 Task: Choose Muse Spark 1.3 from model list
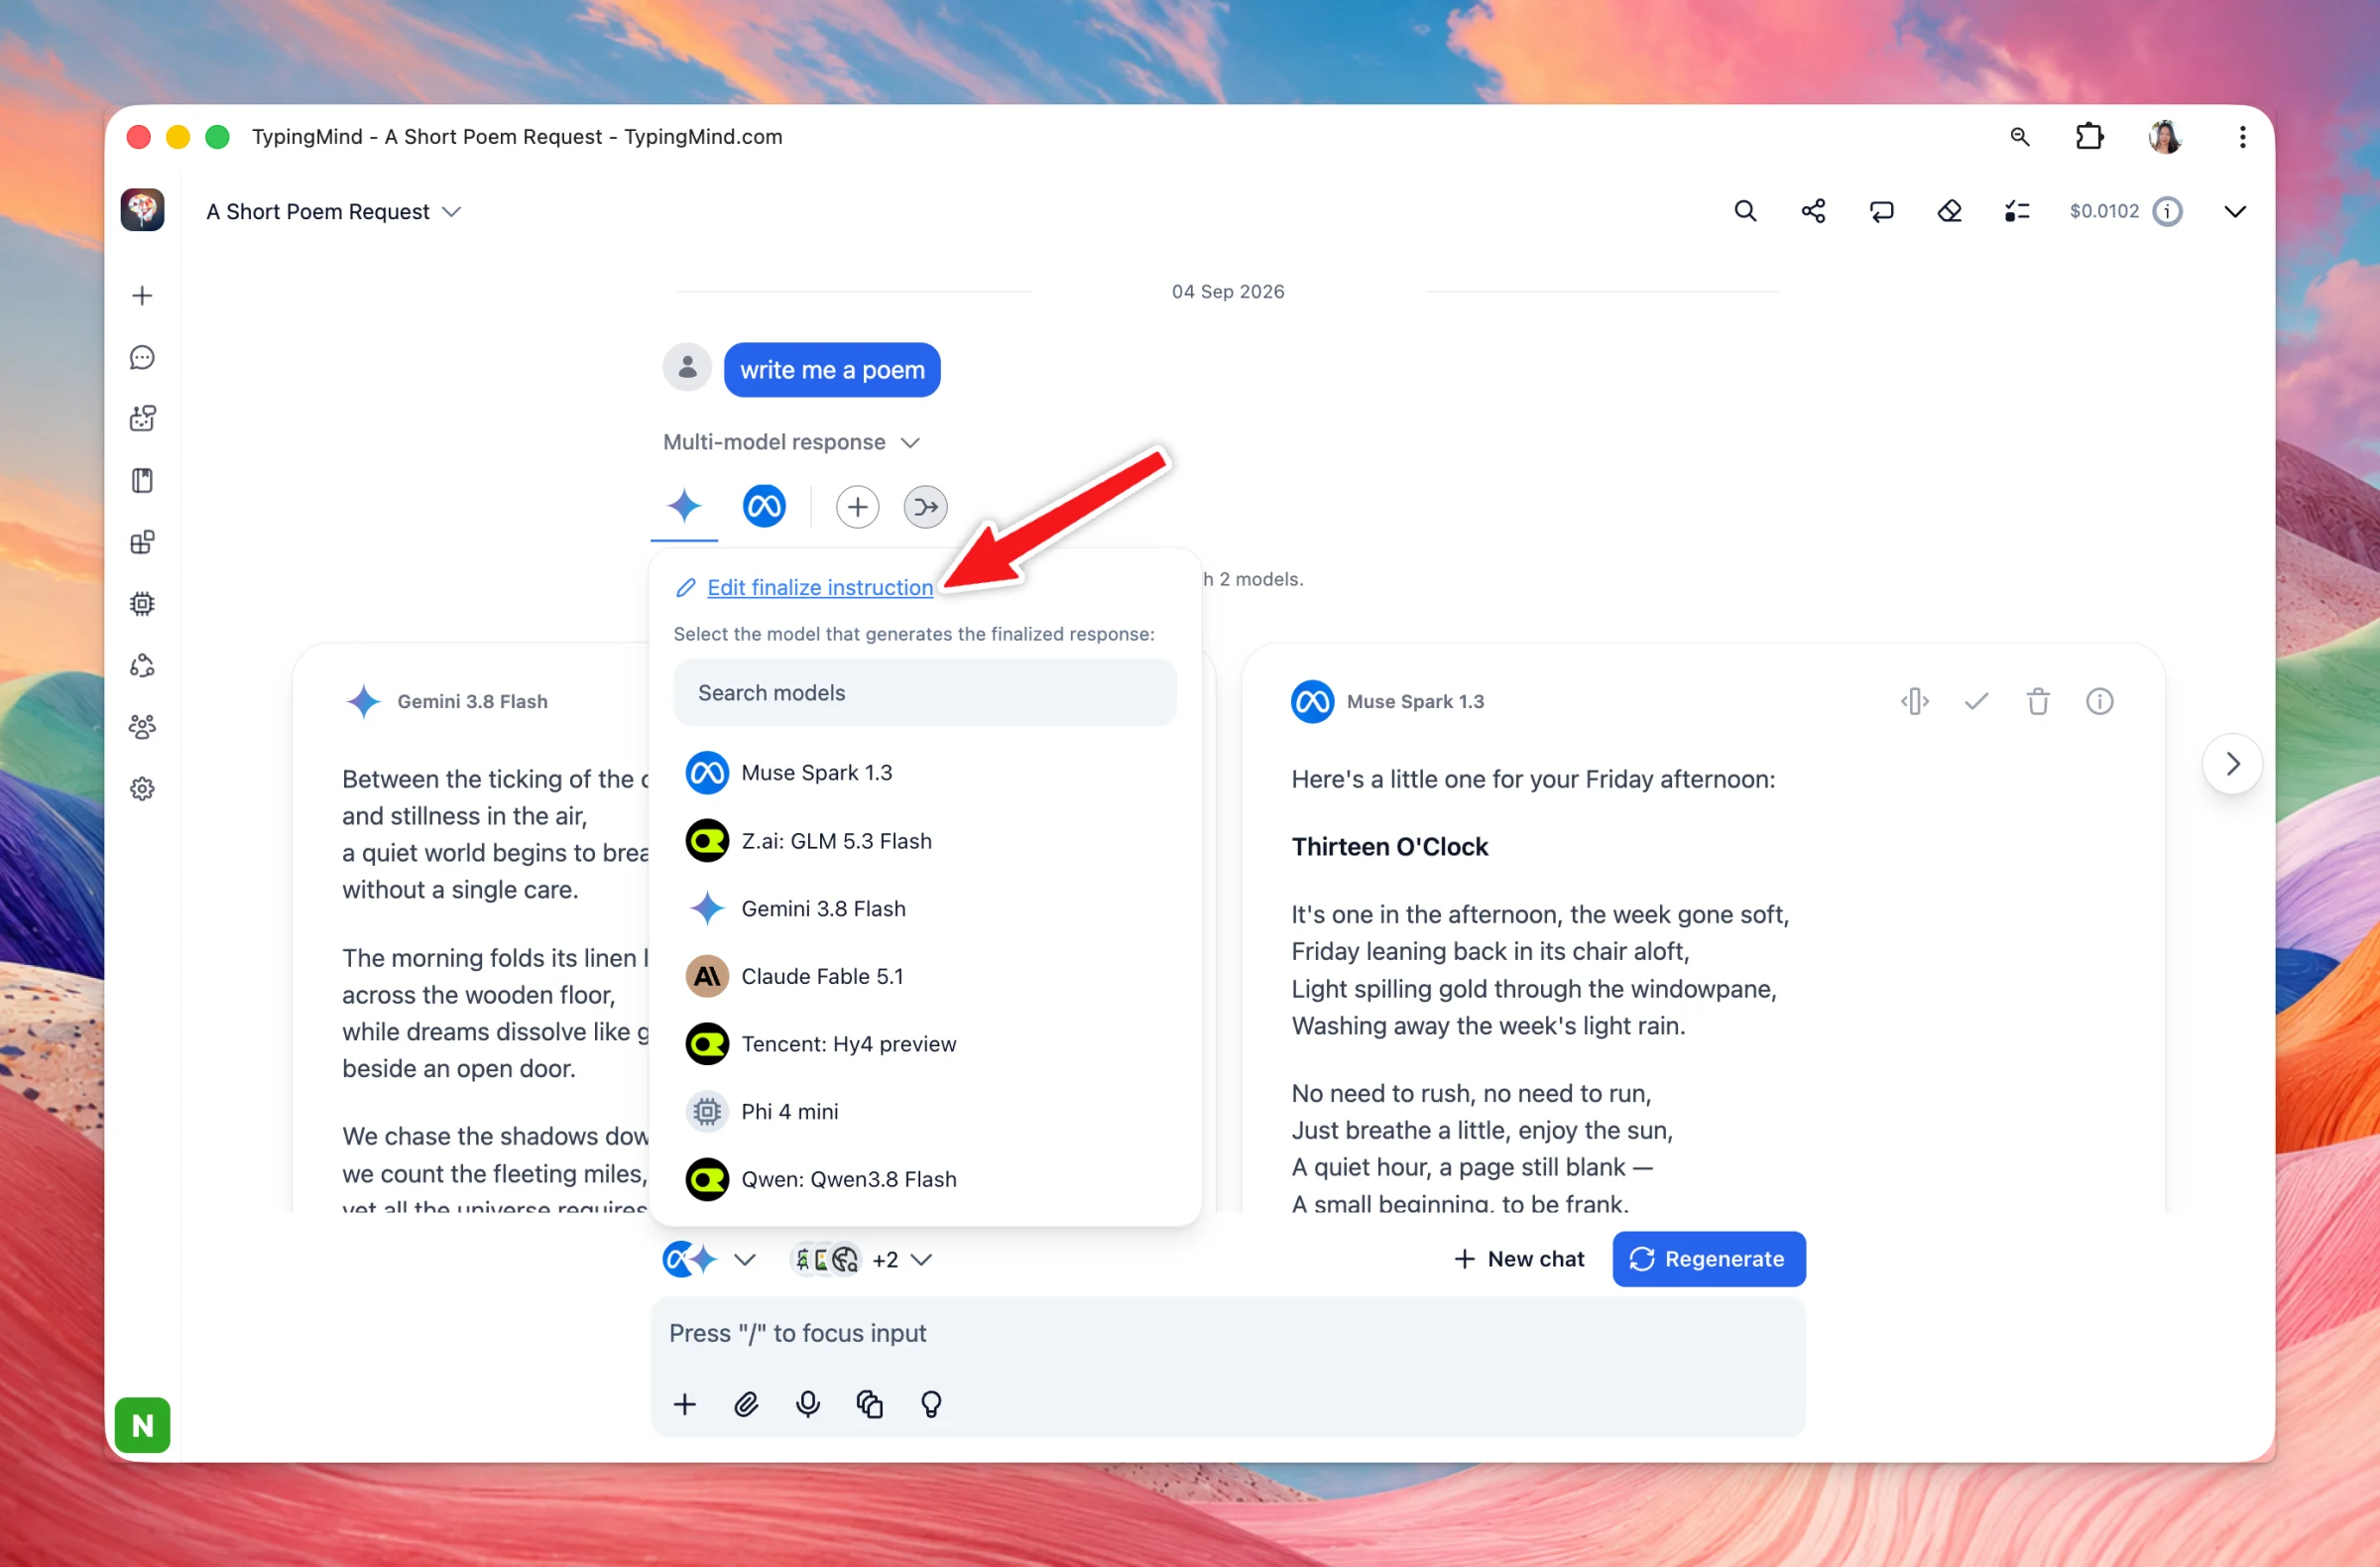coord(924,773)
